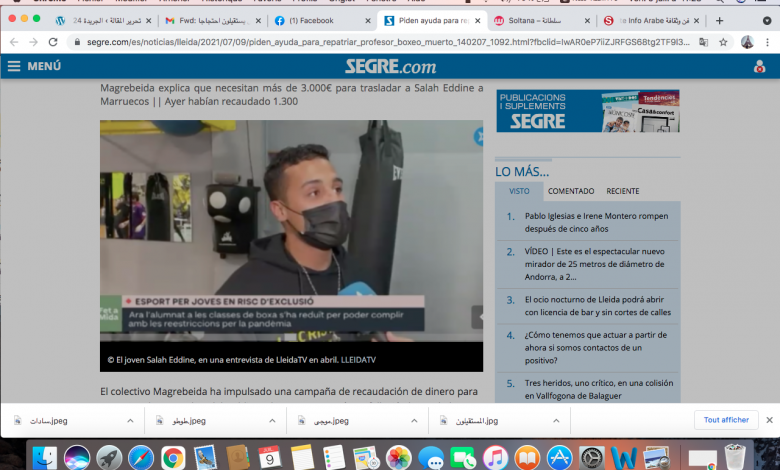
Task: Click the address bar URL field
Action: click(380, 42)
